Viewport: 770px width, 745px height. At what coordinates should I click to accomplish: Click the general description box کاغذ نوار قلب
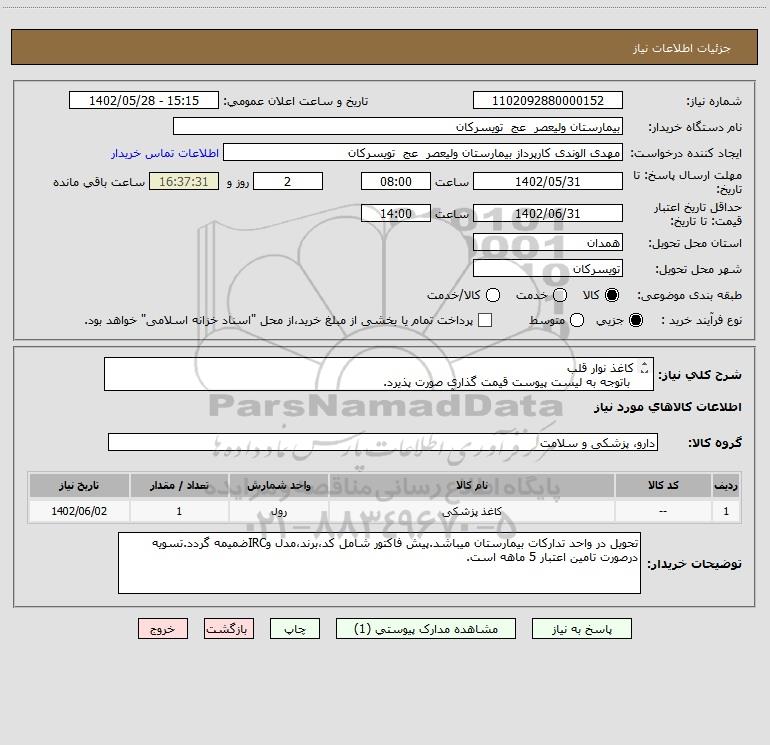click(x=379, y=374)
